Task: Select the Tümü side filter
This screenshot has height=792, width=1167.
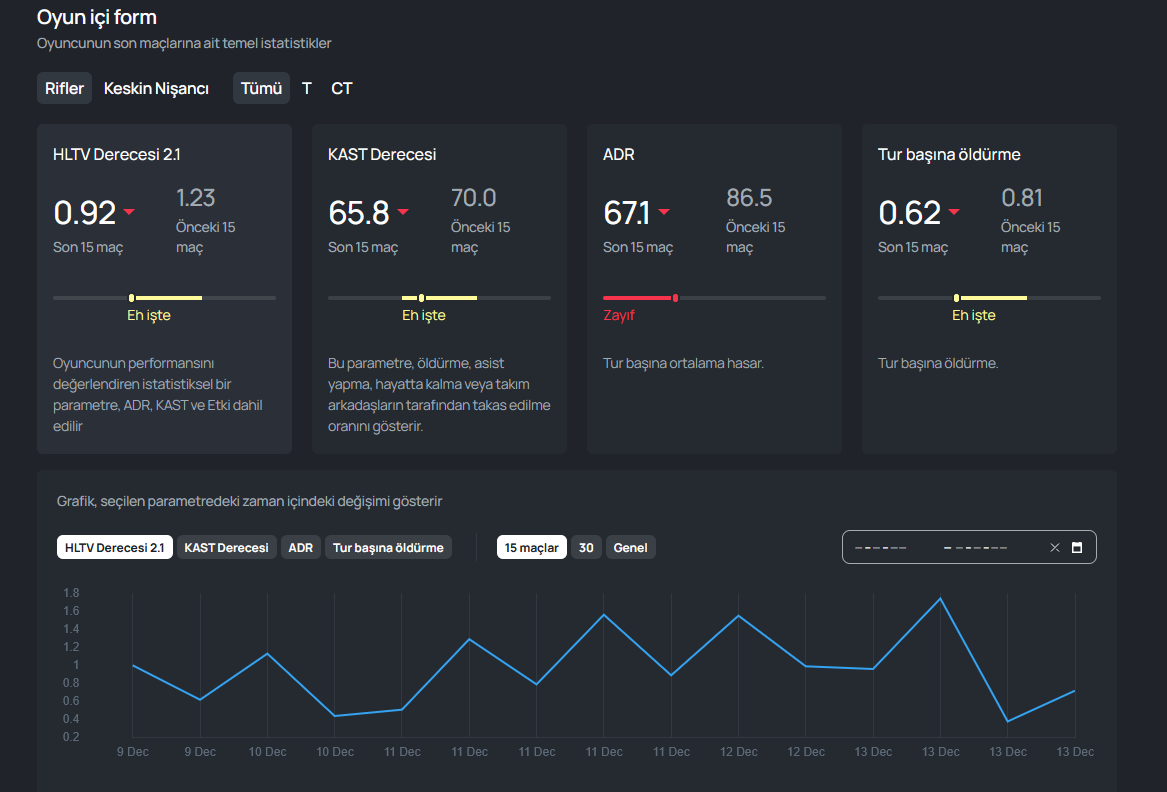Action: pos(261,88)
